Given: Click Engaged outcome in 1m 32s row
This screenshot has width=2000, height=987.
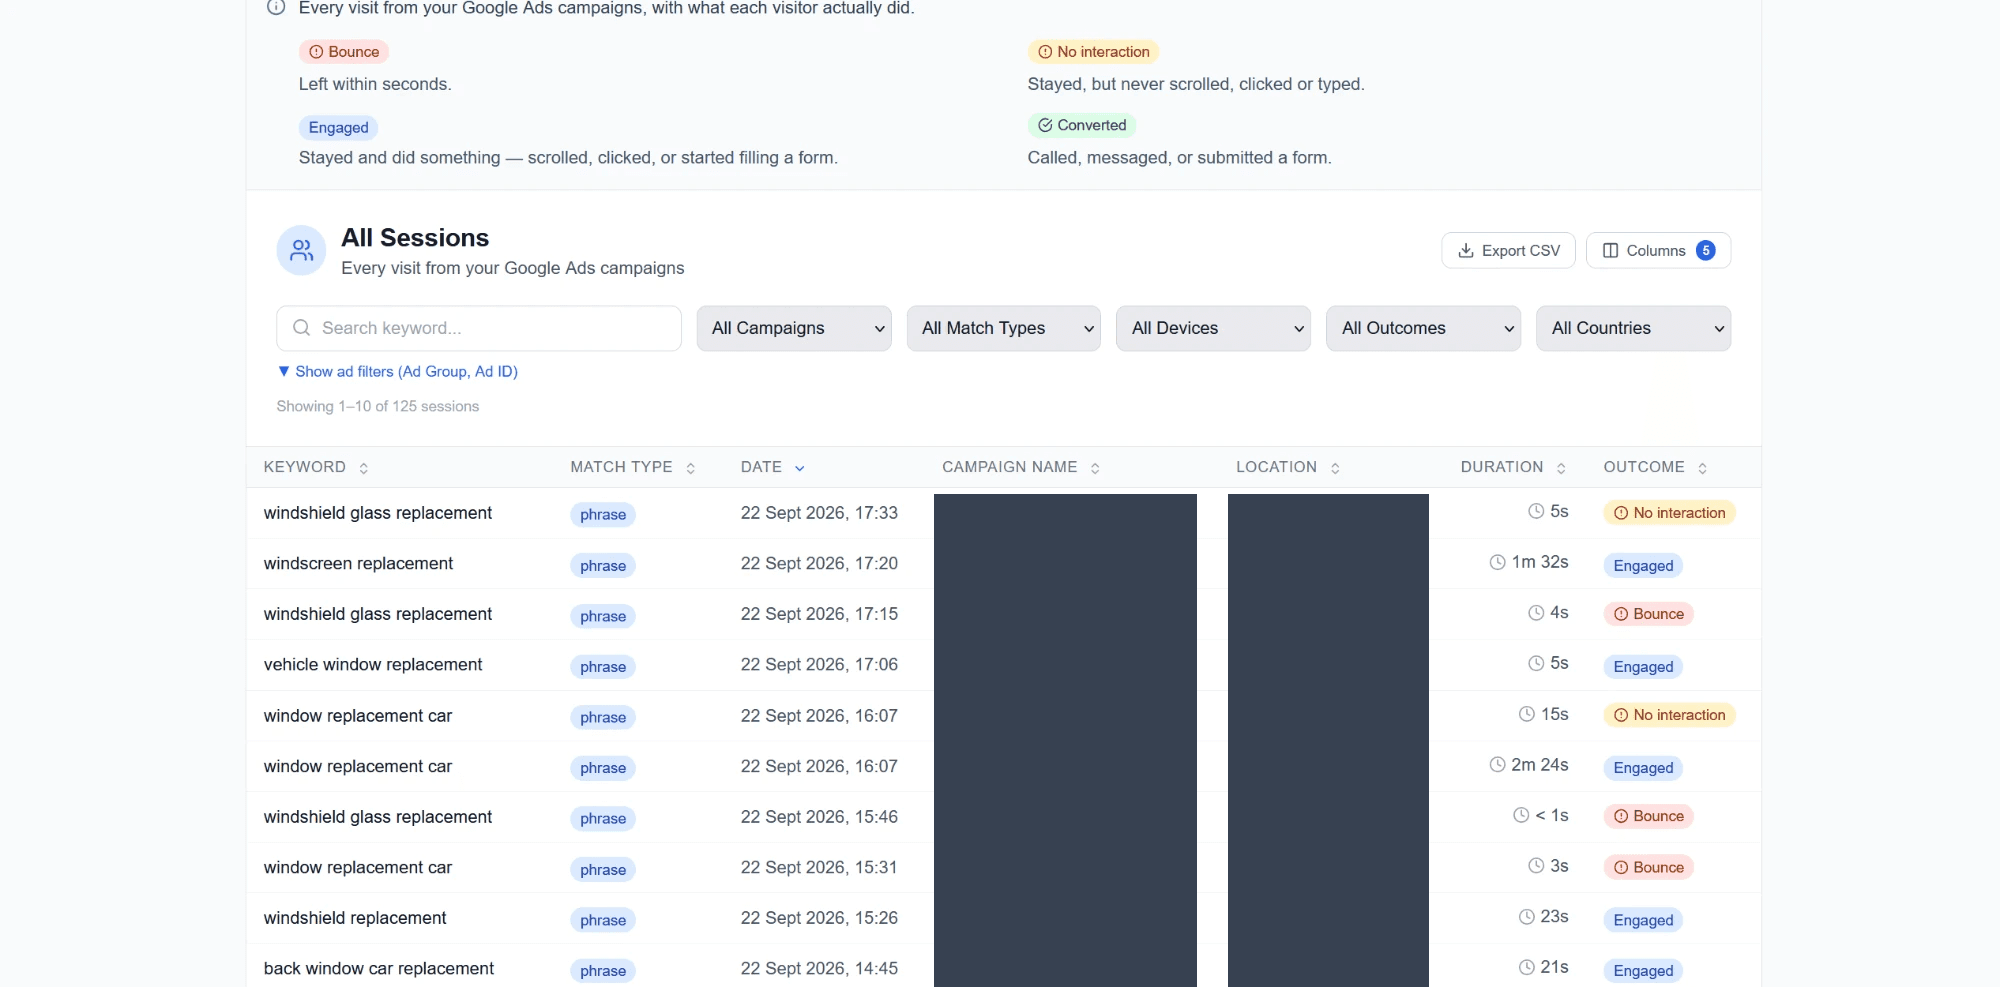Looking at the screenshot, I should click(x=1643, y=566).
